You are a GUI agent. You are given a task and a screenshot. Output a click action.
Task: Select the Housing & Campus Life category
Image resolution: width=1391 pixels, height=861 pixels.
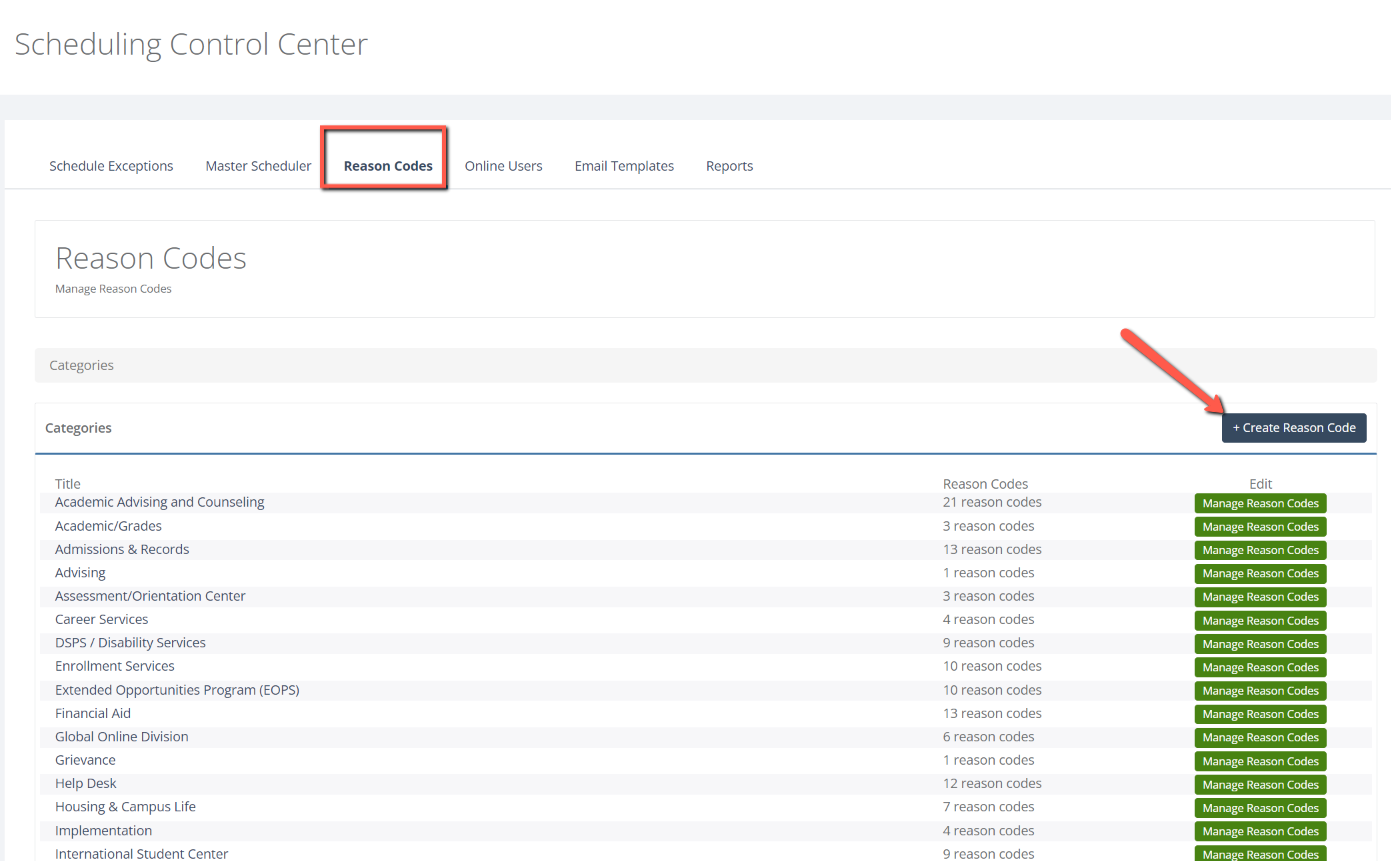pyautogui.click(x=125, y=806)
